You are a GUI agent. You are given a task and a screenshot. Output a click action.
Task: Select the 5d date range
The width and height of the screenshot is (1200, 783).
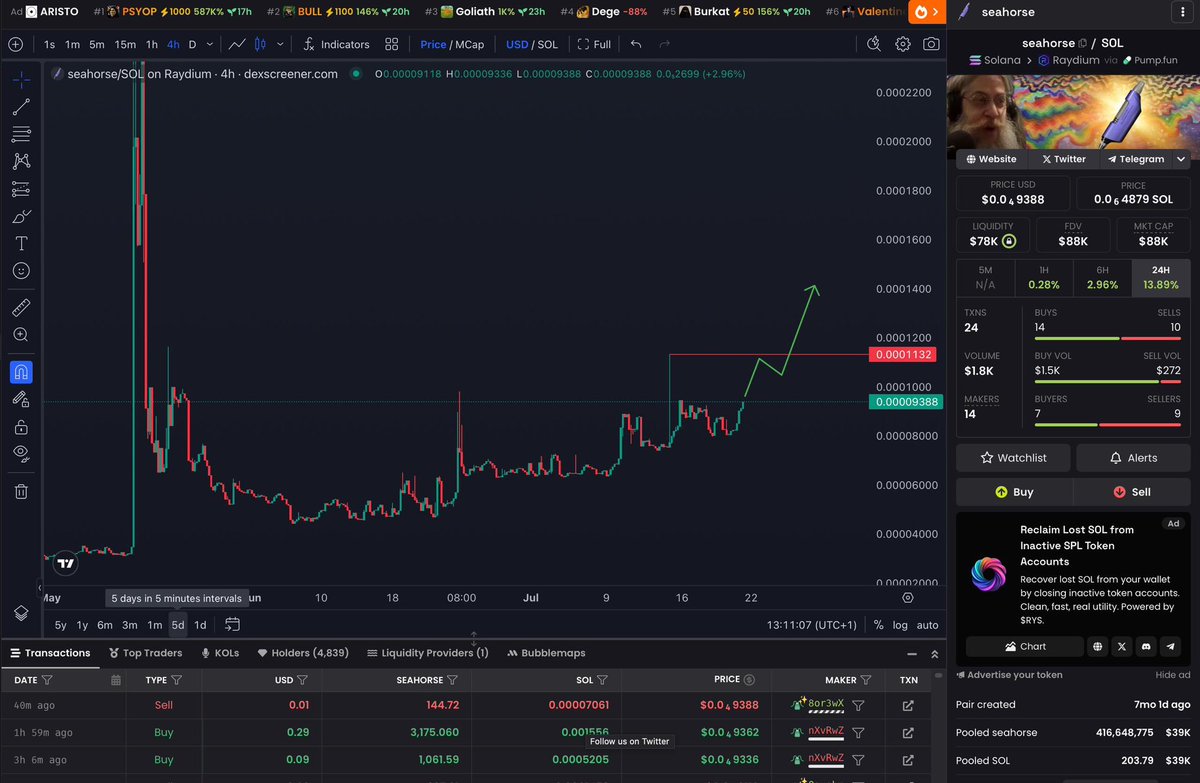177,625
